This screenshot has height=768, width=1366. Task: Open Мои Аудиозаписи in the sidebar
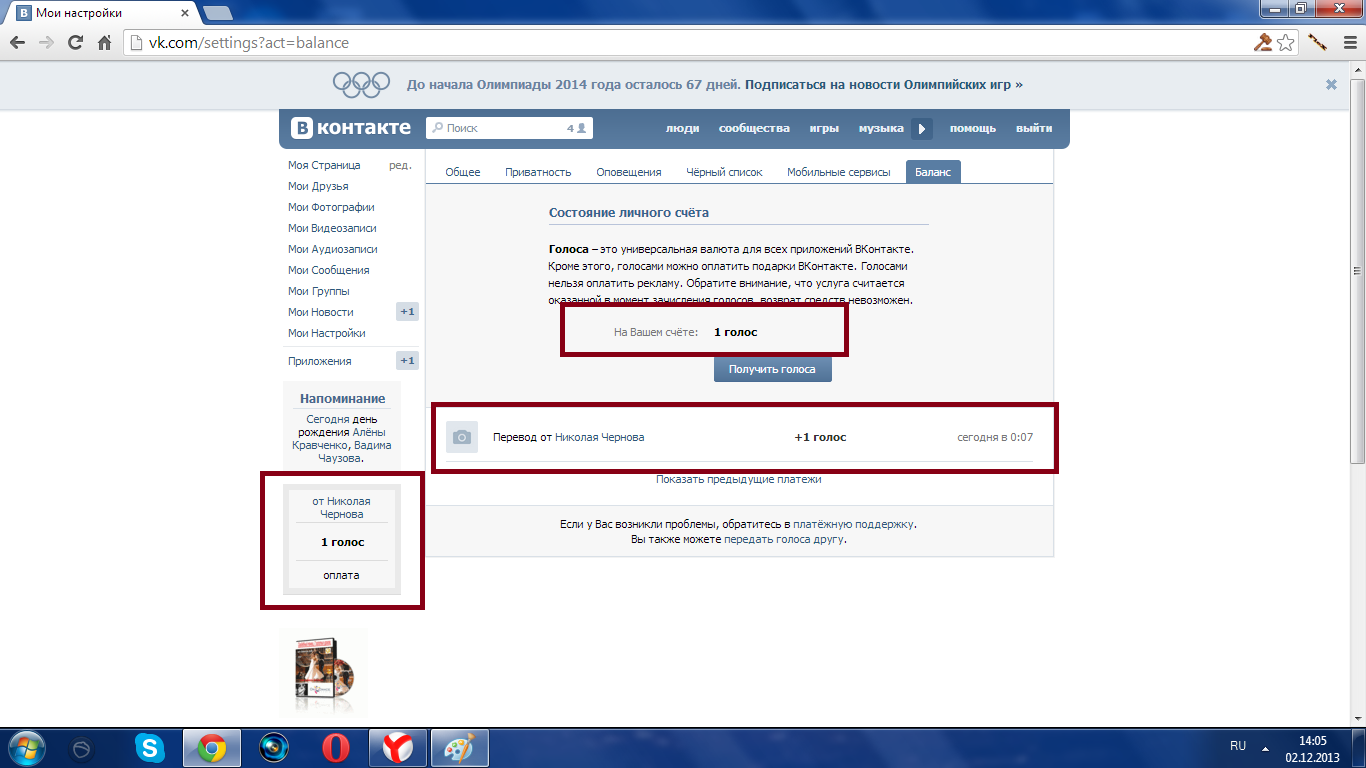pyautogui.click(x=333, y=249)
